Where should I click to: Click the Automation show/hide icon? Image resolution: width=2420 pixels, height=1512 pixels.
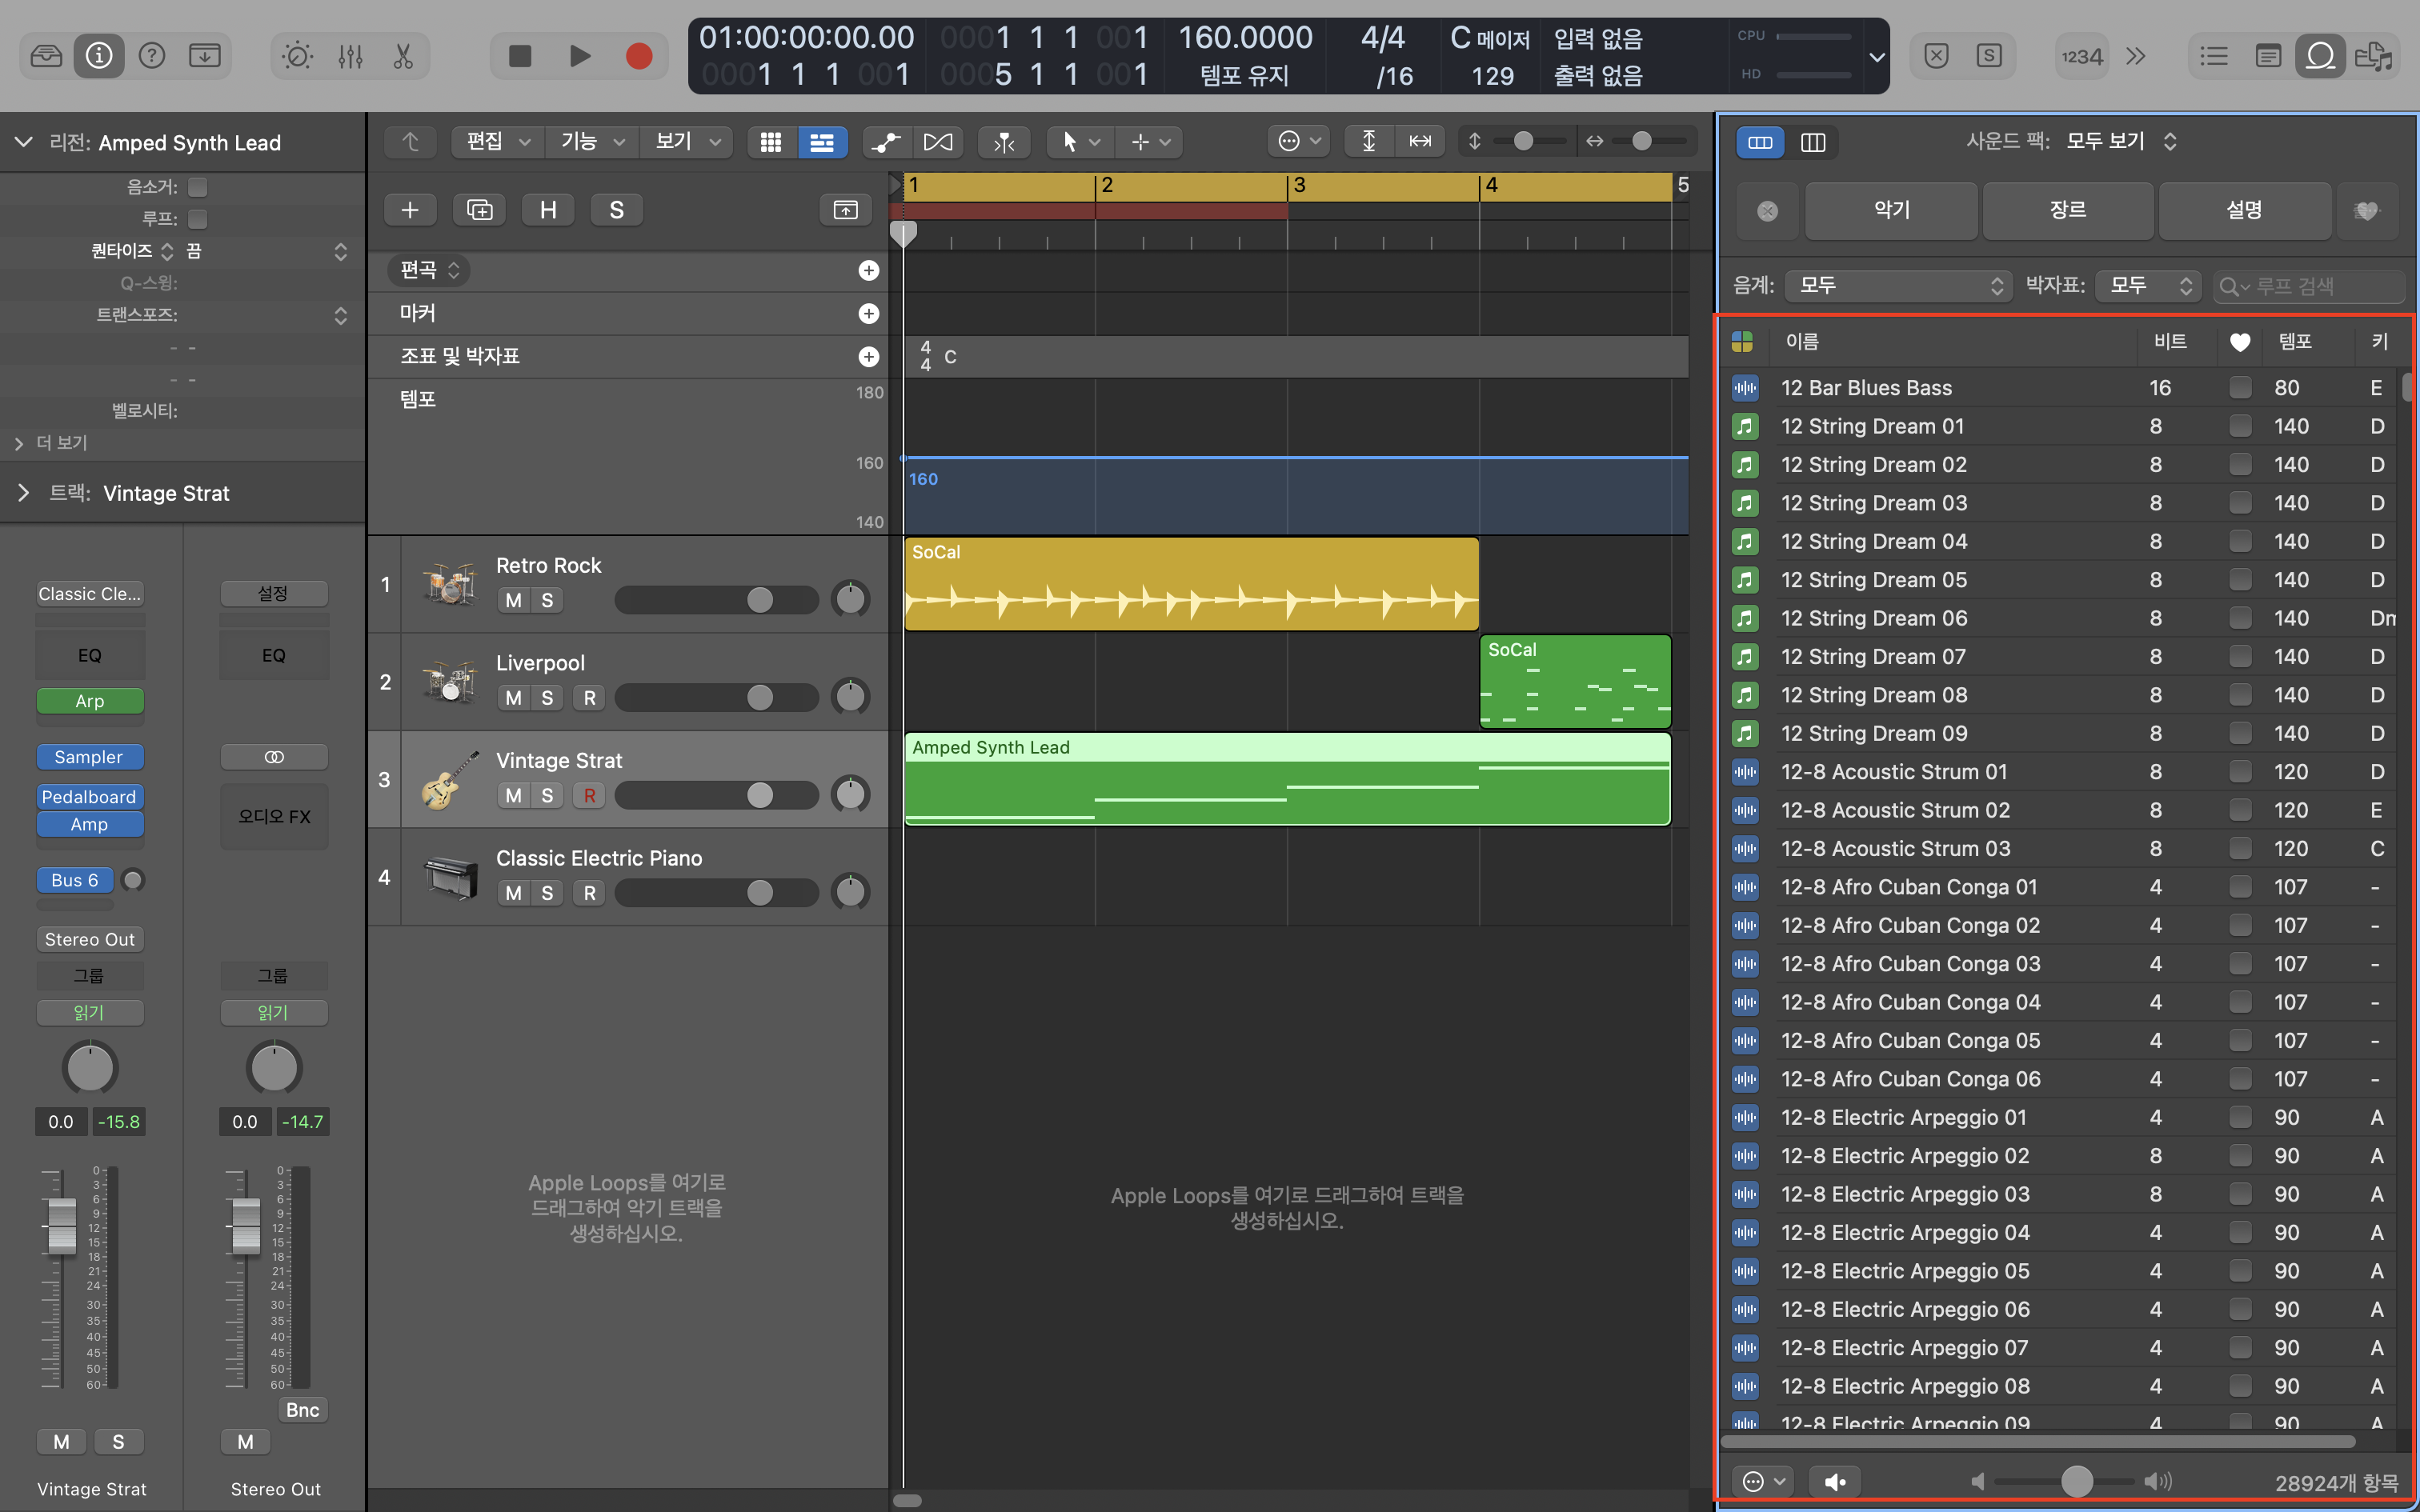click(x=885, y=142)
